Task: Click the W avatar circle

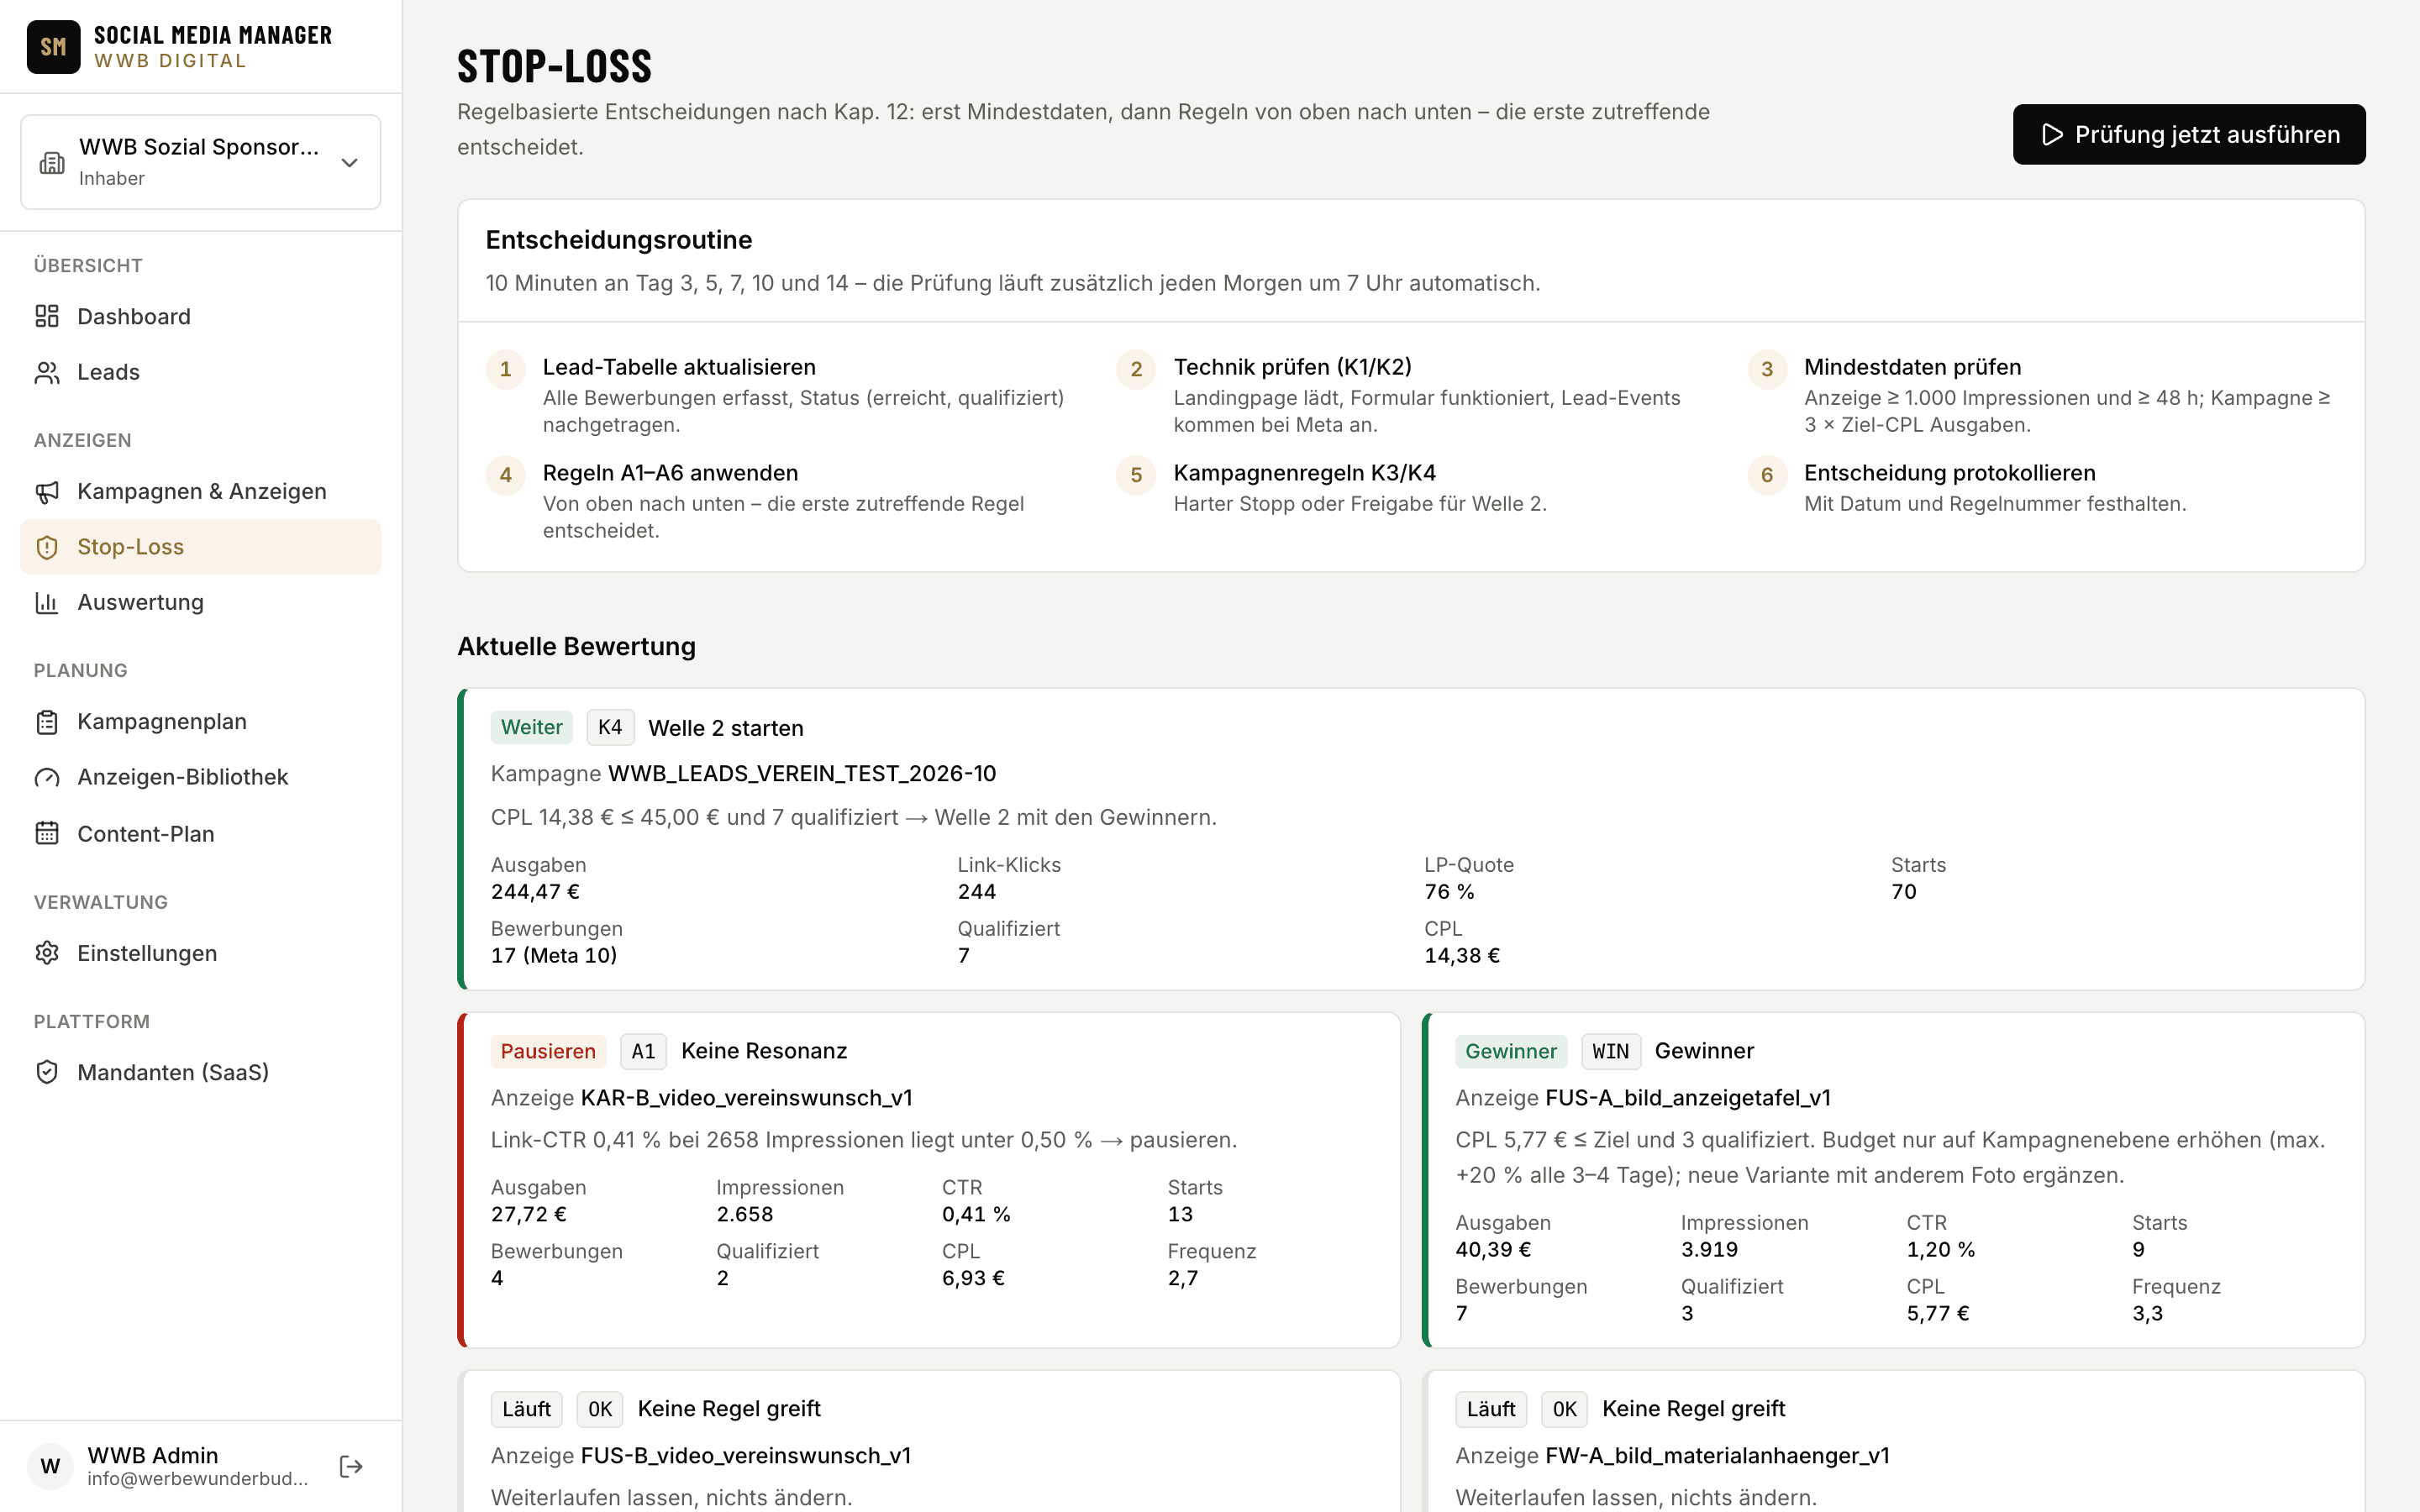Action: click(51, 1466)
